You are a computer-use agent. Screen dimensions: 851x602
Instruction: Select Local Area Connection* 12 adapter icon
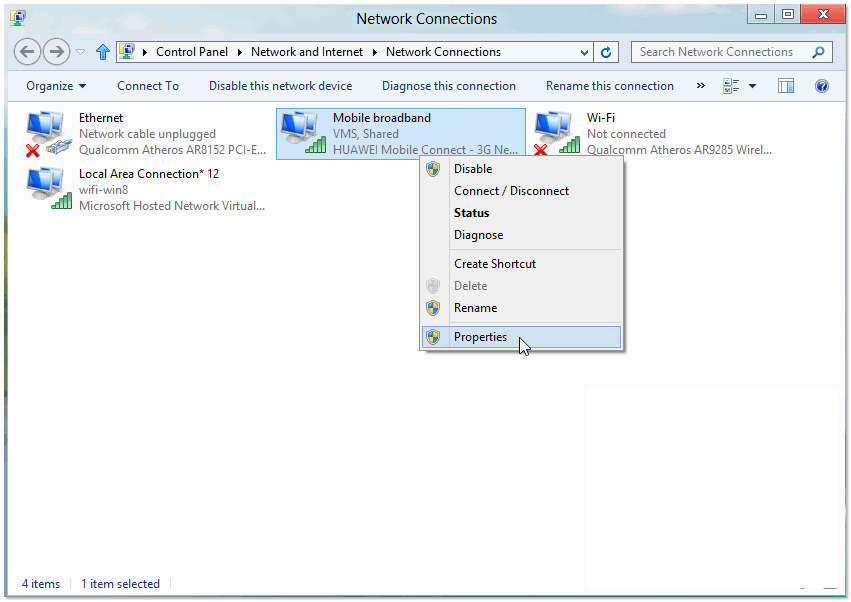[x=48, y=188]
